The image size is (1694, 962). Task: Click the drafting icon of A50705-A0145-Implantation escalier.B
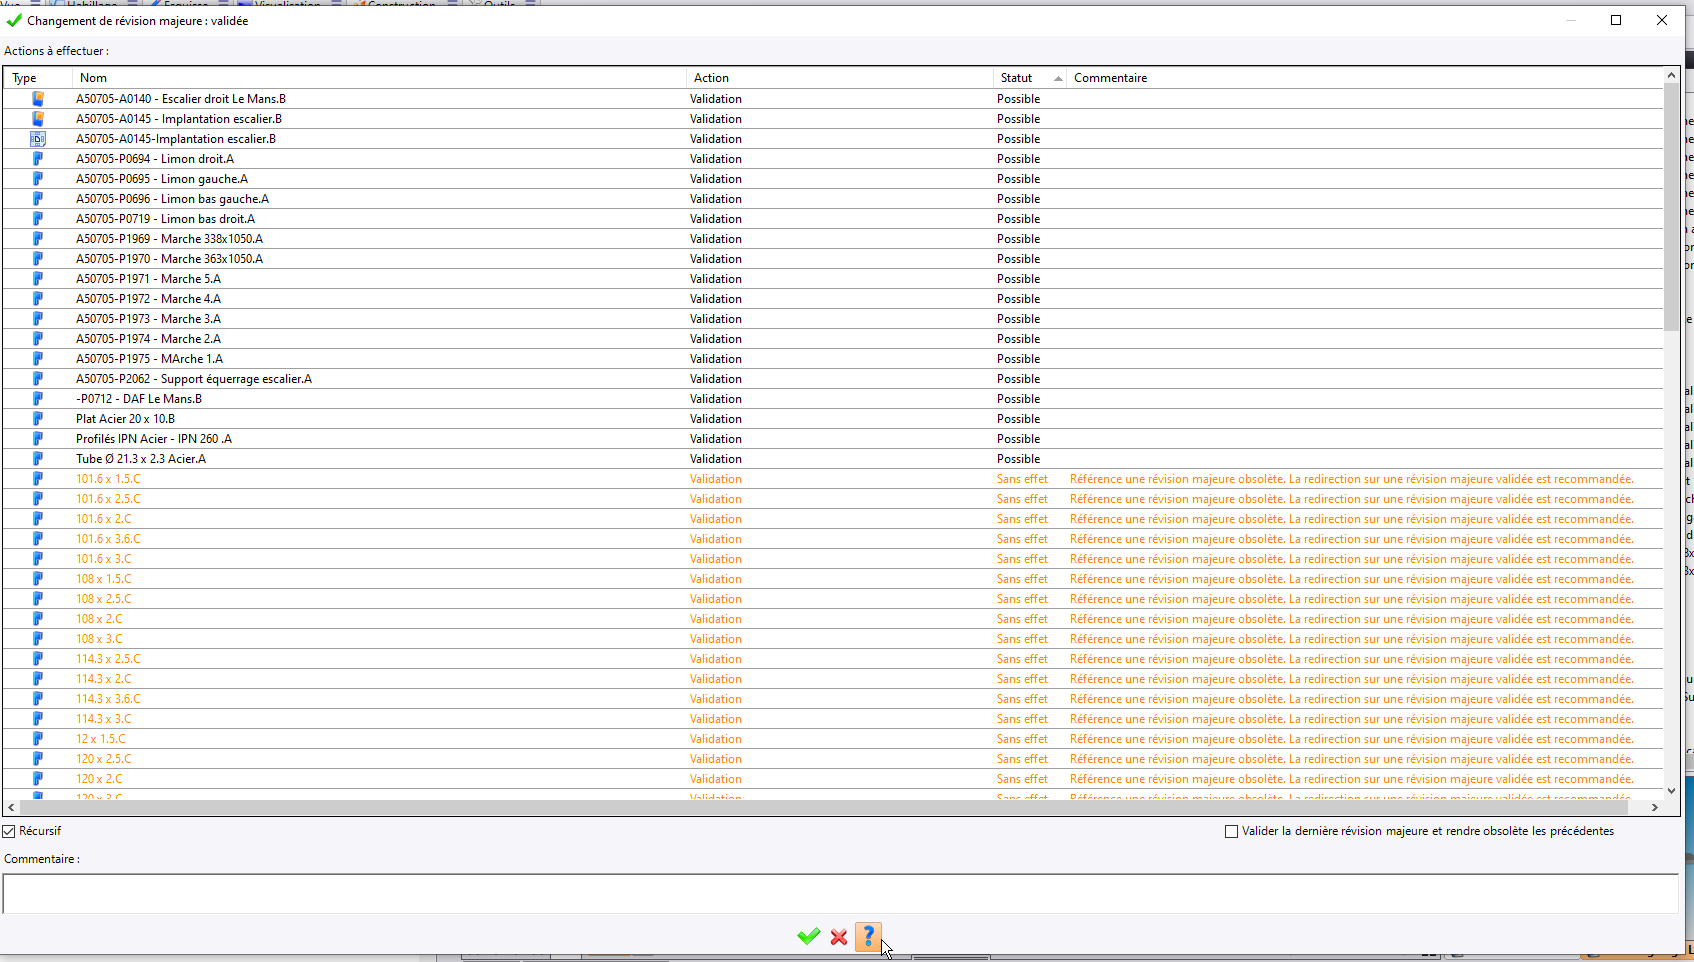tap(38, 139)
